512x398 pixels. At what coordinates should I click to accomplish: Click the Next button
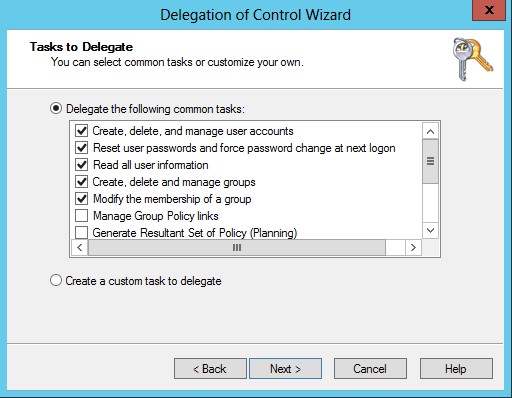(285, 369)
